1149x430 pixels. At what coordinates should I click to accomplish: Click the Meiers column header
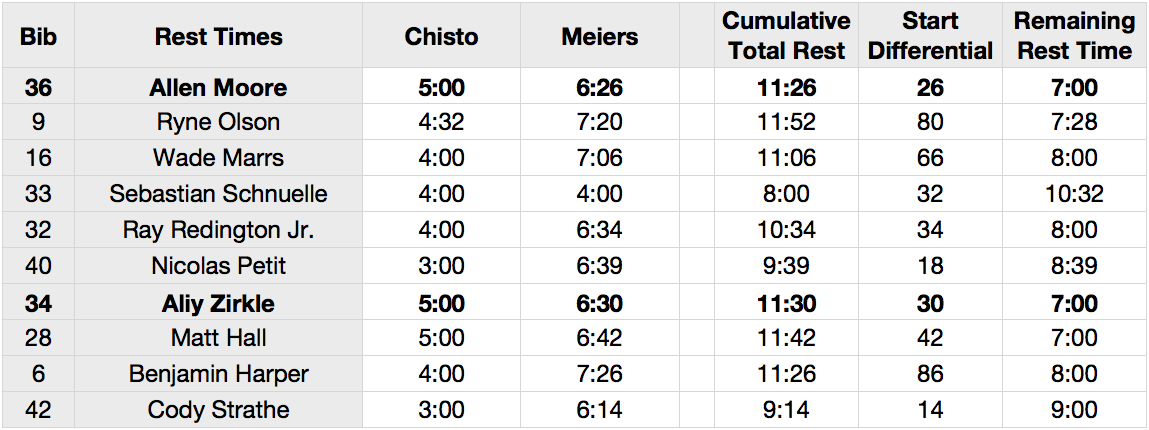600,37
